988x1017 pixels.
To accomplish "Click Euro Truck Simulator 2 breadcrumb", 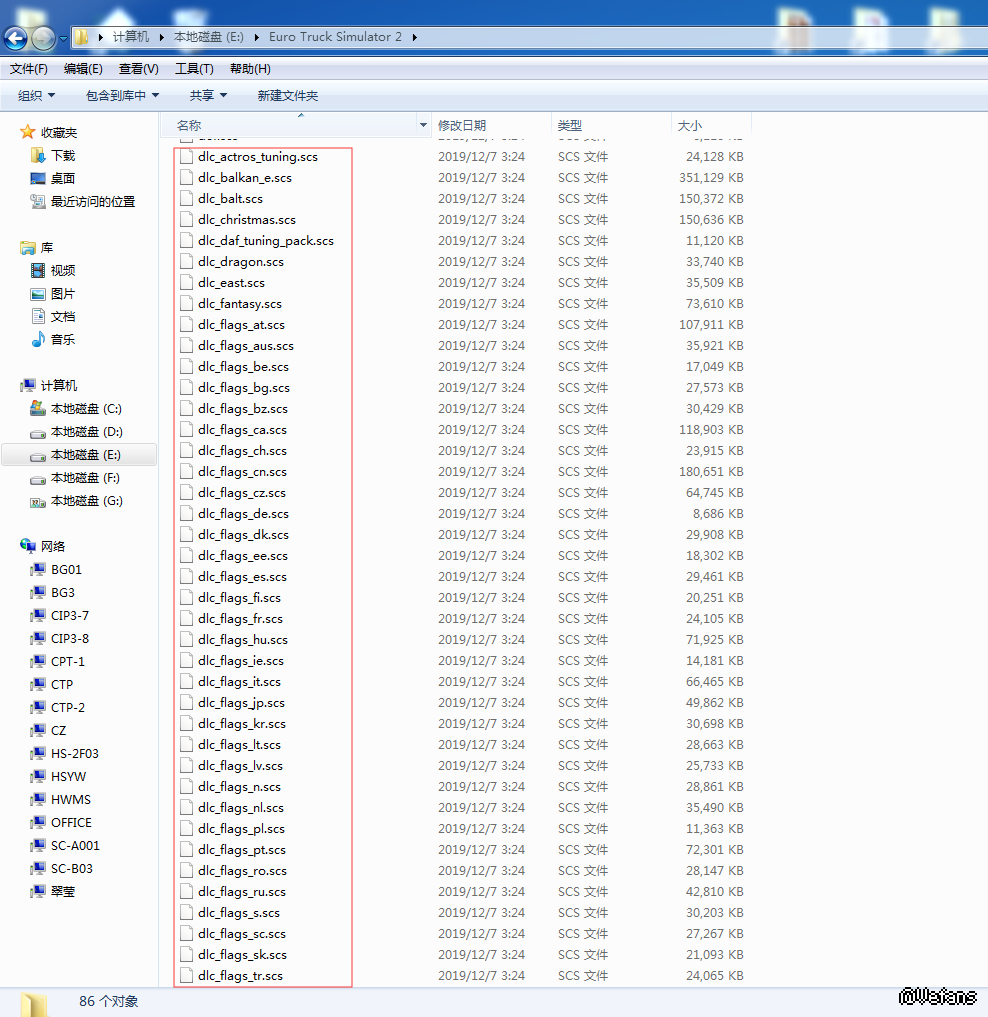I will click(x=335, y=37).
